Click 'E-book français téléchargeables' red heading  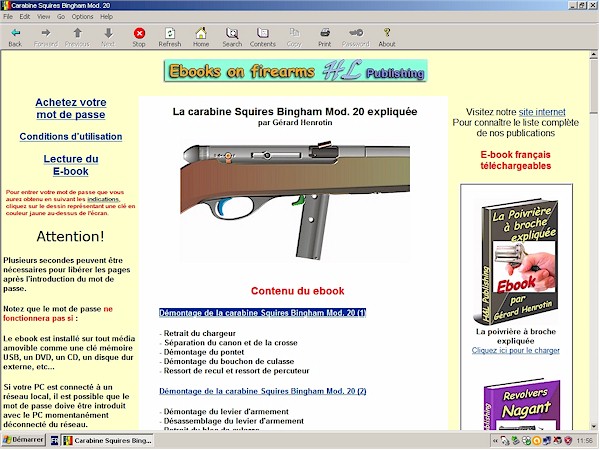pyautogui.click(x=515, y=160)
